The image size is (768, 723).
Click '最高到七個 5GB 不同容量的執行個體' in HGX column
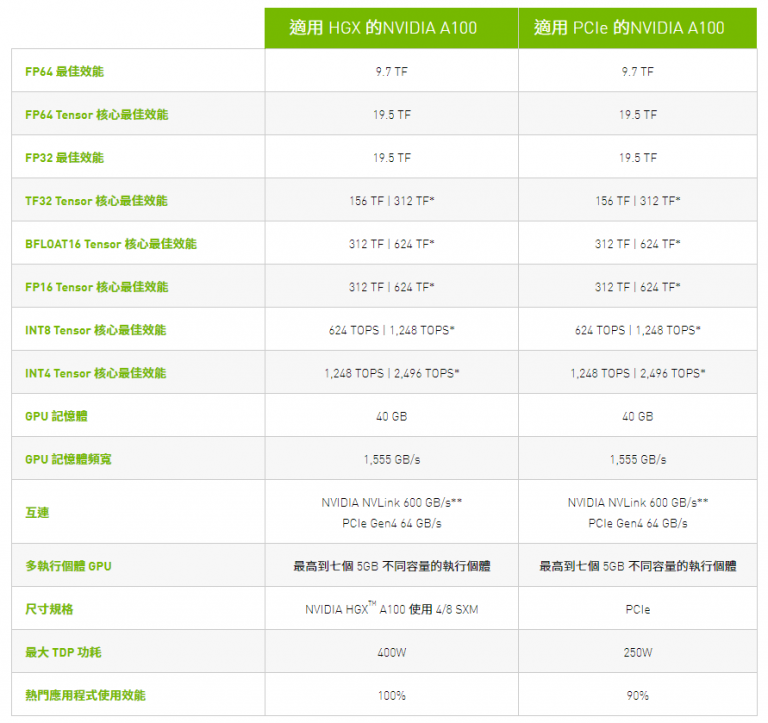(392, 566)
